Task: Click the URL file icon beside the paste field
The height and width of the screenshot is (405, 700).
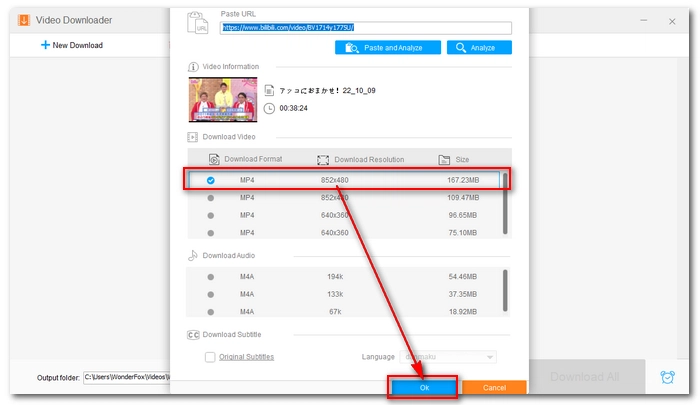Action: 202,24
